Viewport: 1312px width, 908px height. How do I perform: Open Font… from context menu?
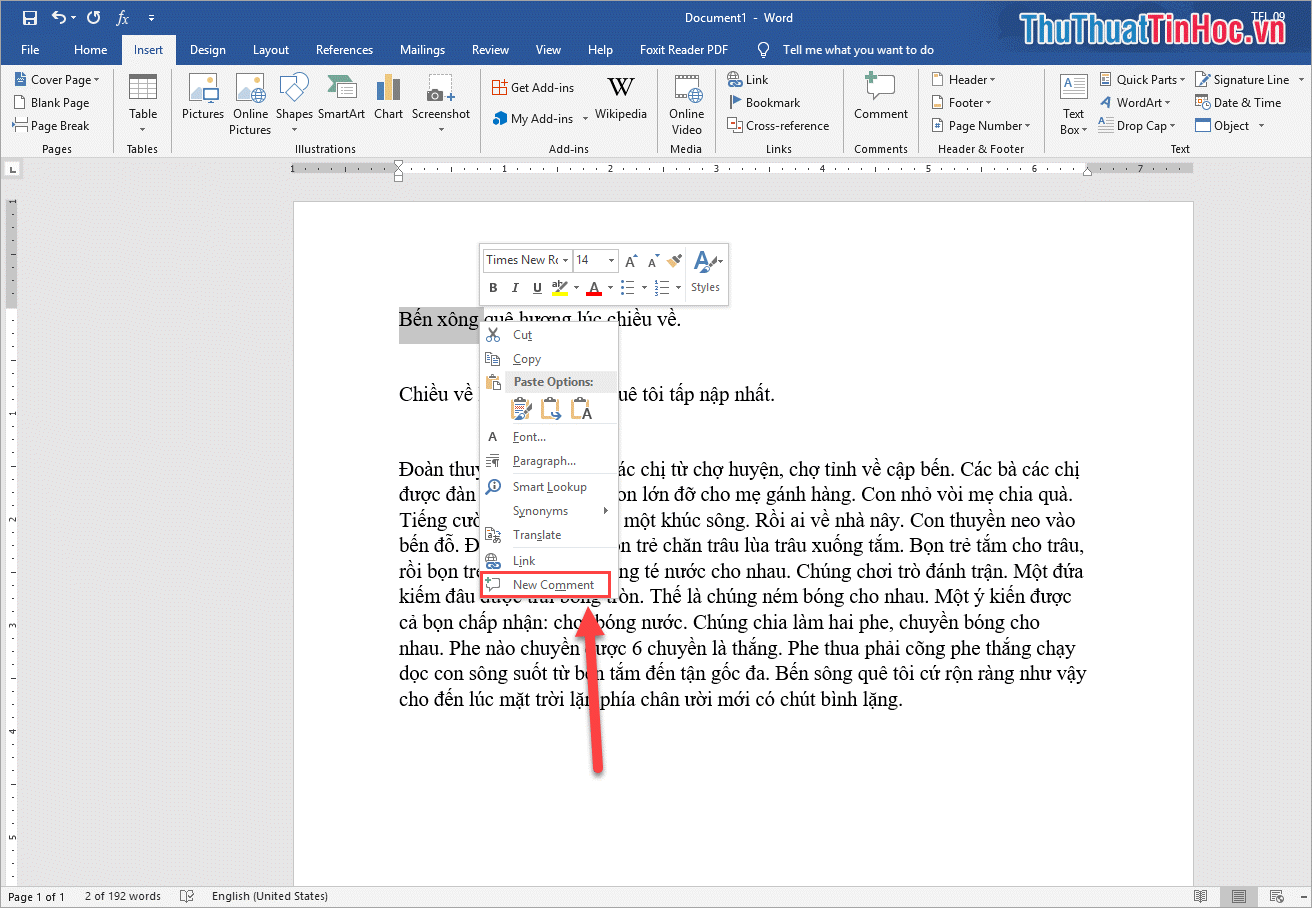pyautogui.click(x=549, y=437)
